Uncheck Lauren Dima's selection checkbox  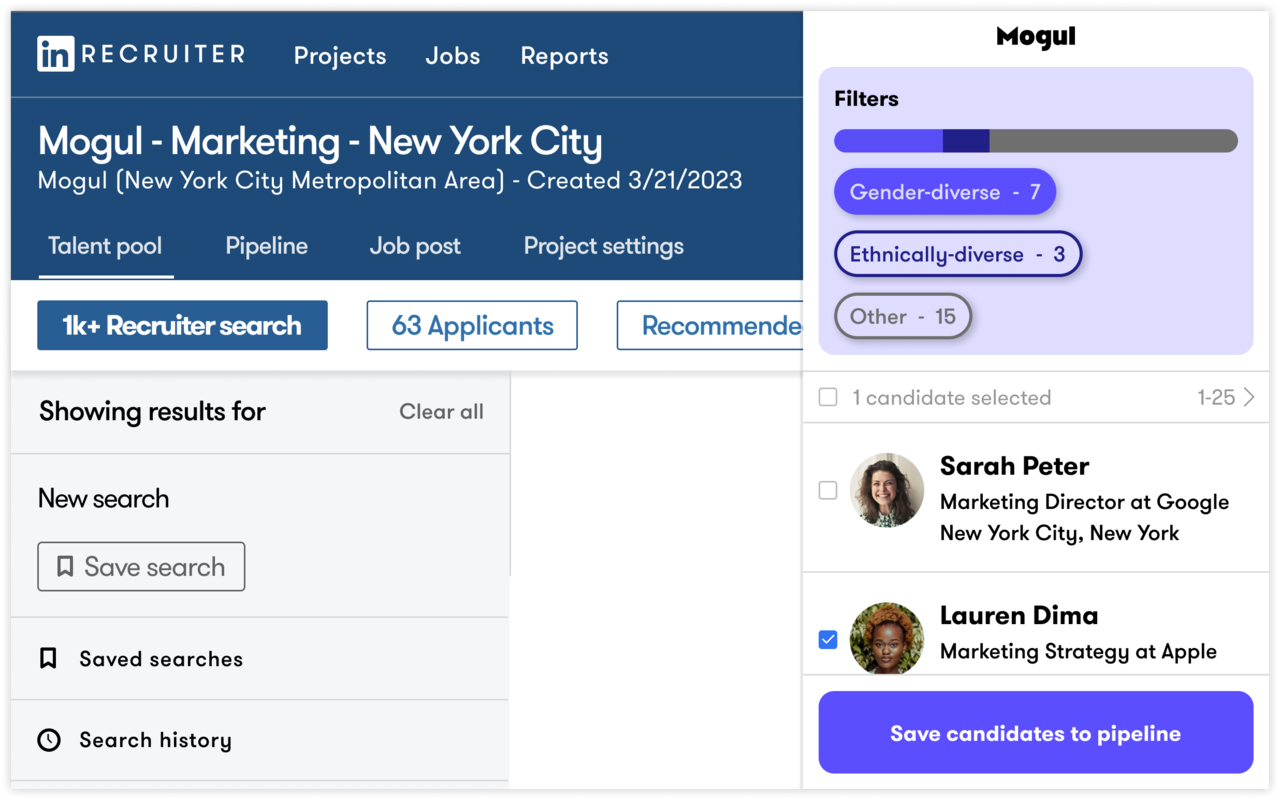pos(828,639)
